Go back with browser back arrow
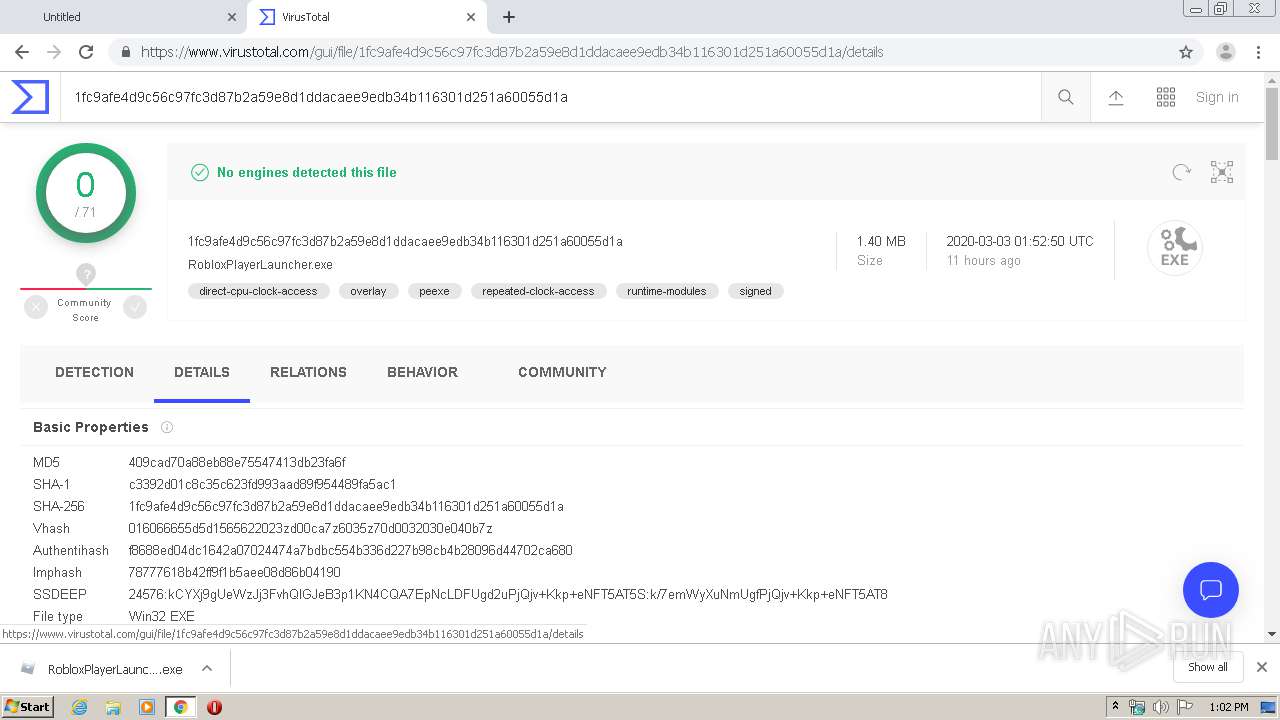Screen dimensions: 1280x720 22,52
